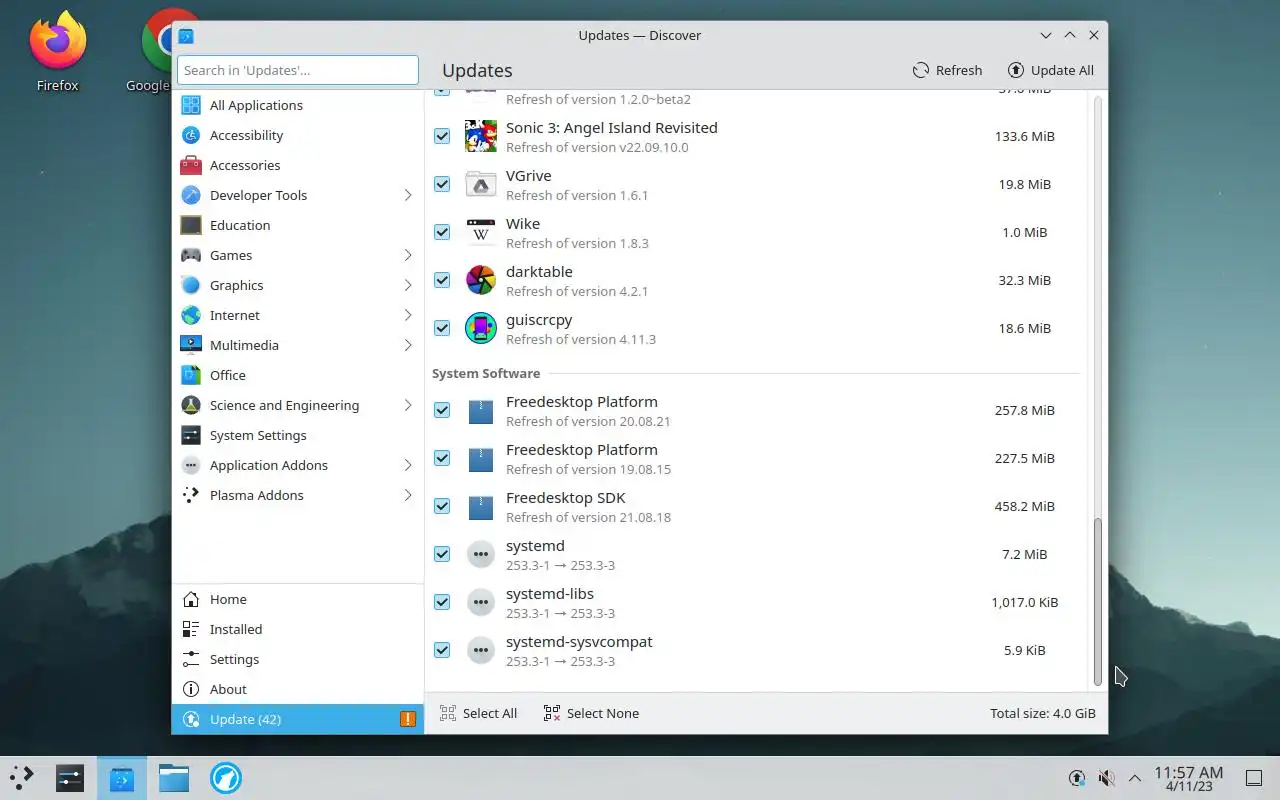Image resolution: width=1280 pixels, height=800 pixels.
Task: Click the compass browser taskbar icon
Action: pyautogui.click(x=226, y=778)
